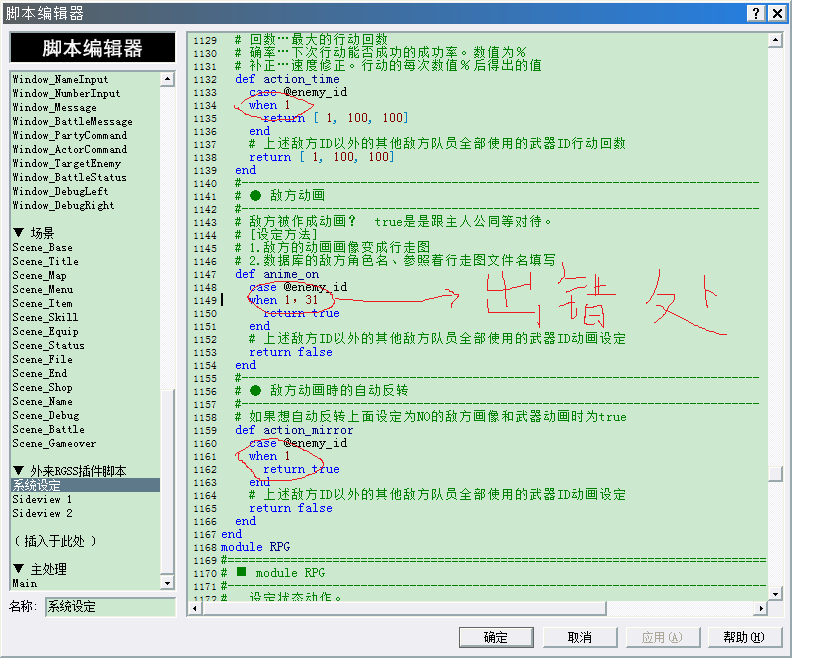Close the 脚本编辑器 window
This screenshot has height=658, width=819.
pos(777,13)
